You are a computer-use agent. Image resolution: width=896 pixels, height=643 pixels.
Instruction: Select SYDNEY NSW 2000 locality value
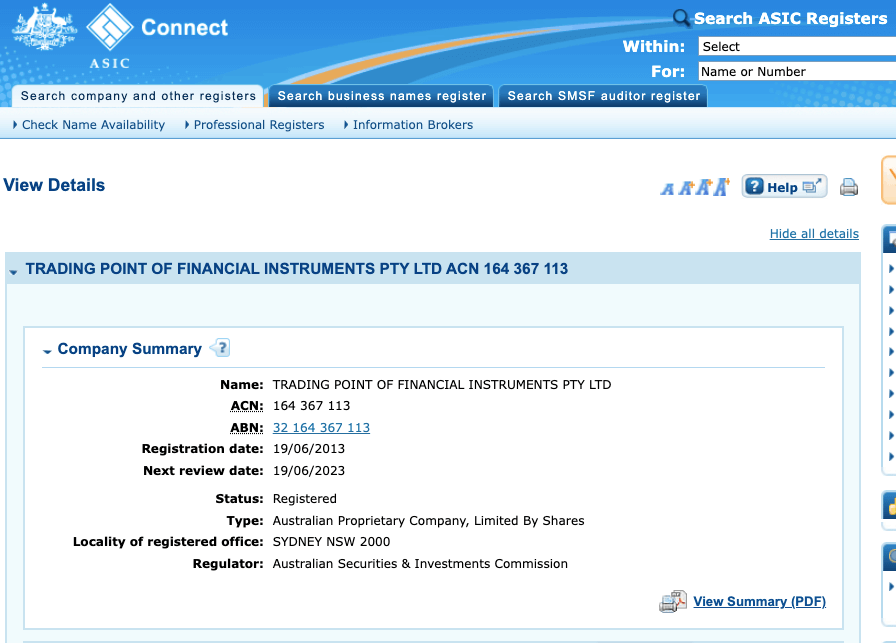point(331,542)
